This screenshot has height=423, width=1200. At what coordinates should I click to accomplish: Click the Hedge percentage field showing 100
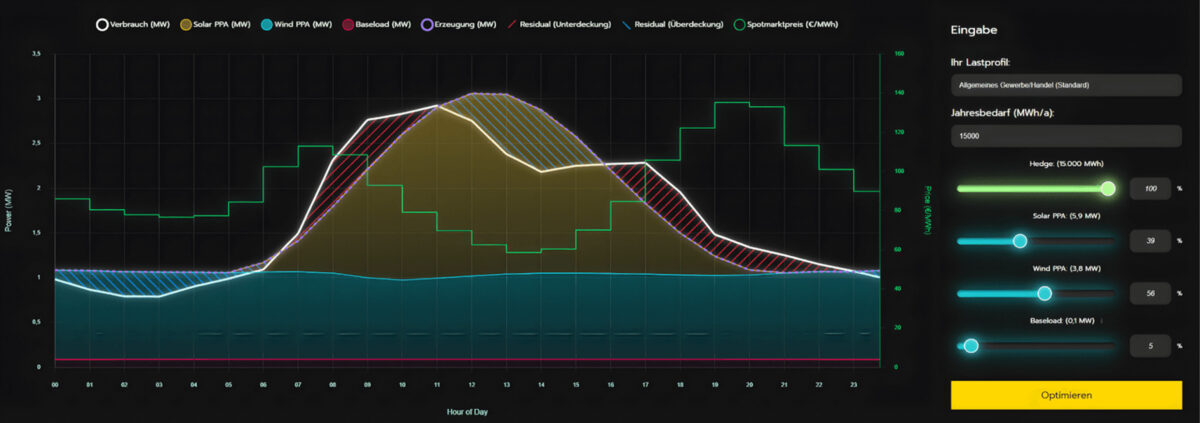click(x=1150, y=188)
